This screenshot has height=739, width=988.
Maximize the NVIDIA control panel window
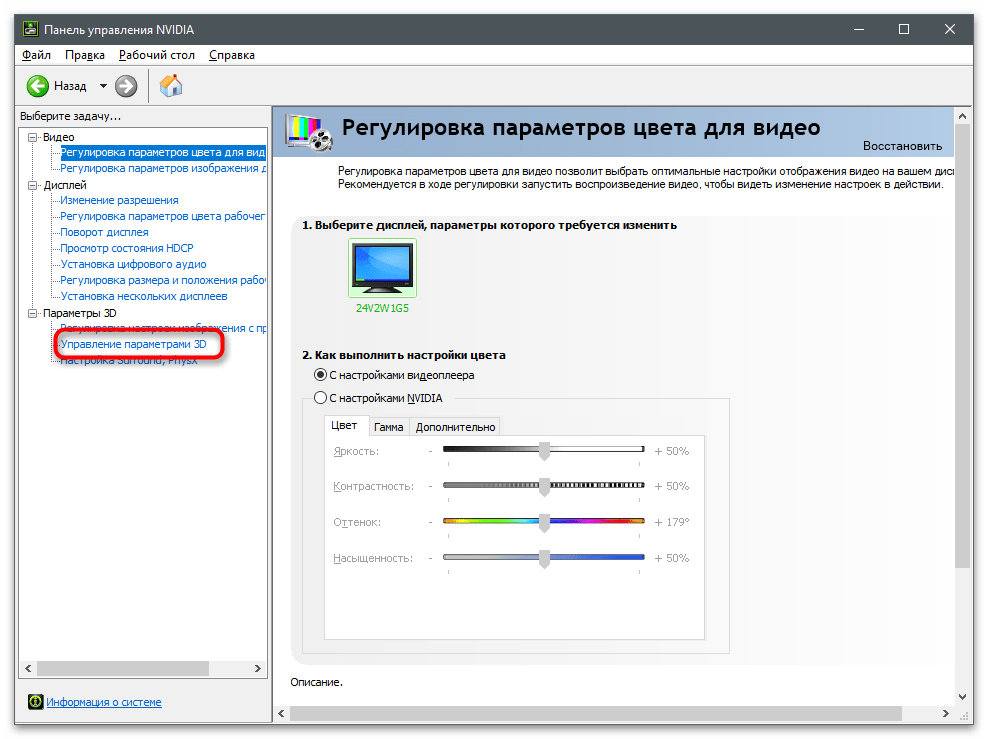(904, 29)
